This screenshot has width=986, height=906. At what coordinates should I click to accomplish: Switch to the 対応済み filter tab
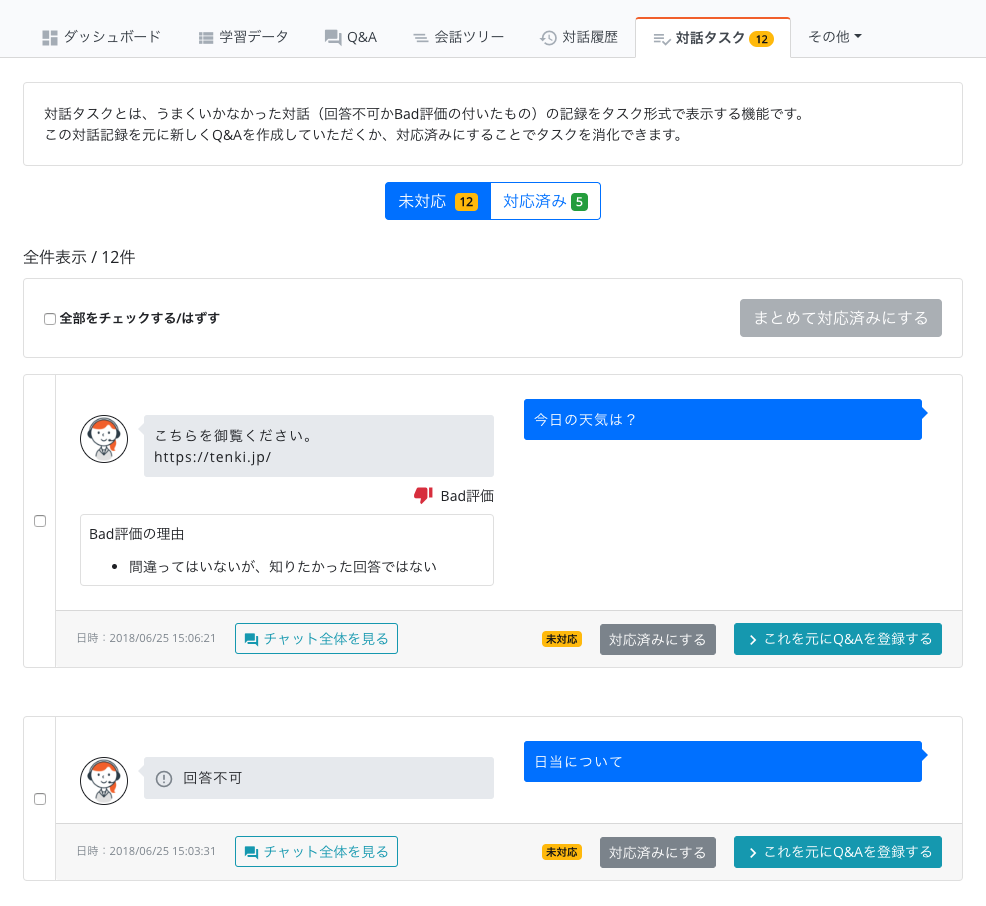545,201
